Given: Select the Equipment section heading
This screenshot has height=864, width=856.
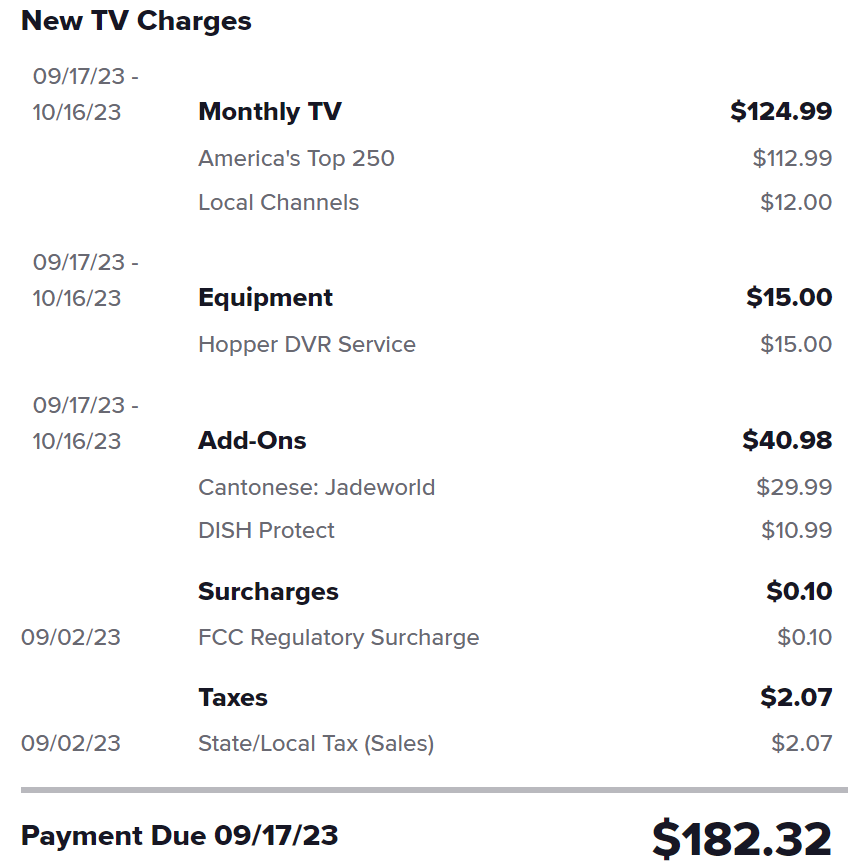Looking at the screenshot, I should (x=265, y=298).
